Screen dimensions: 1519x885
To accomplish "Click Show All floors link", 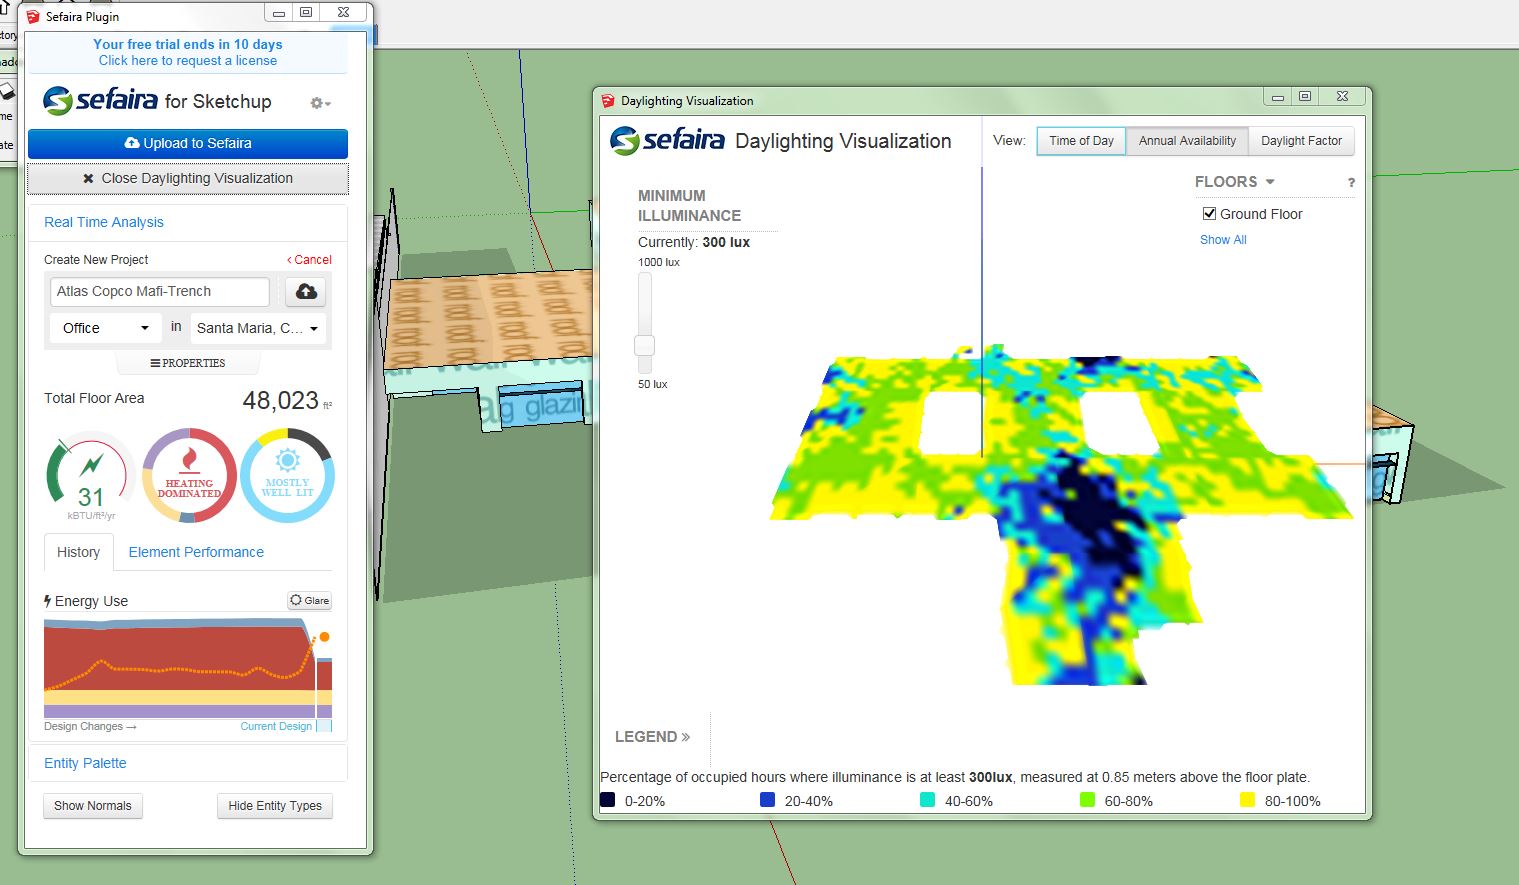I will click(x=1223, y=240).
